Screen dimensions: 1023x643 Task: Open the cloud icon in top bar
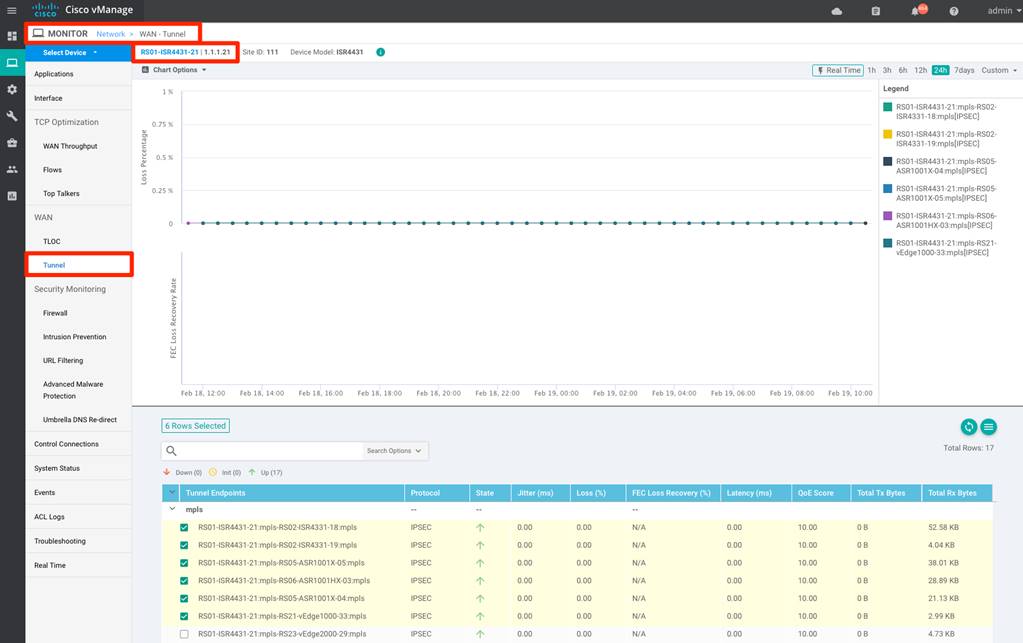pos(836,11)
